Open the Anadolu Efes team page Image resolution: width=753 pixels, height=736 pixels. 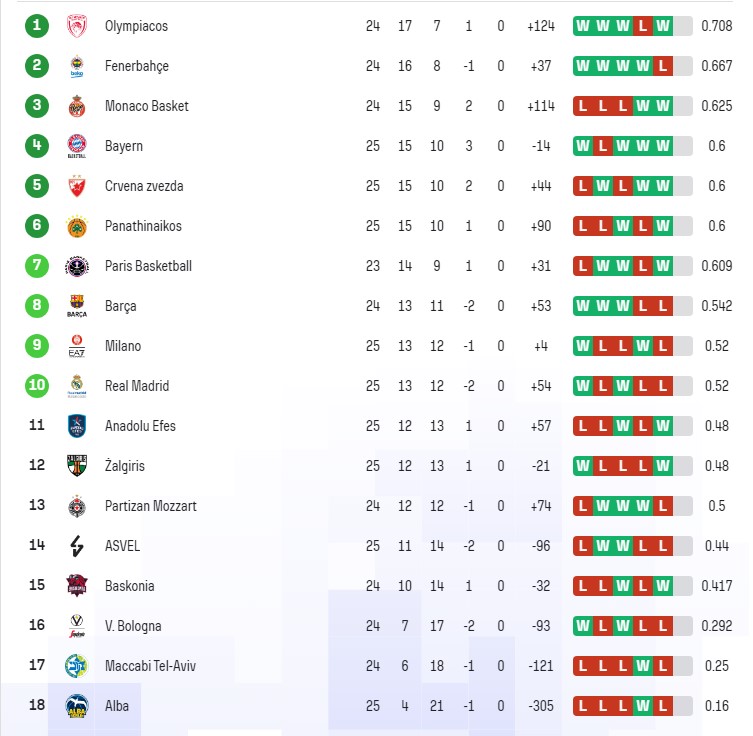[x=140, y=426]
